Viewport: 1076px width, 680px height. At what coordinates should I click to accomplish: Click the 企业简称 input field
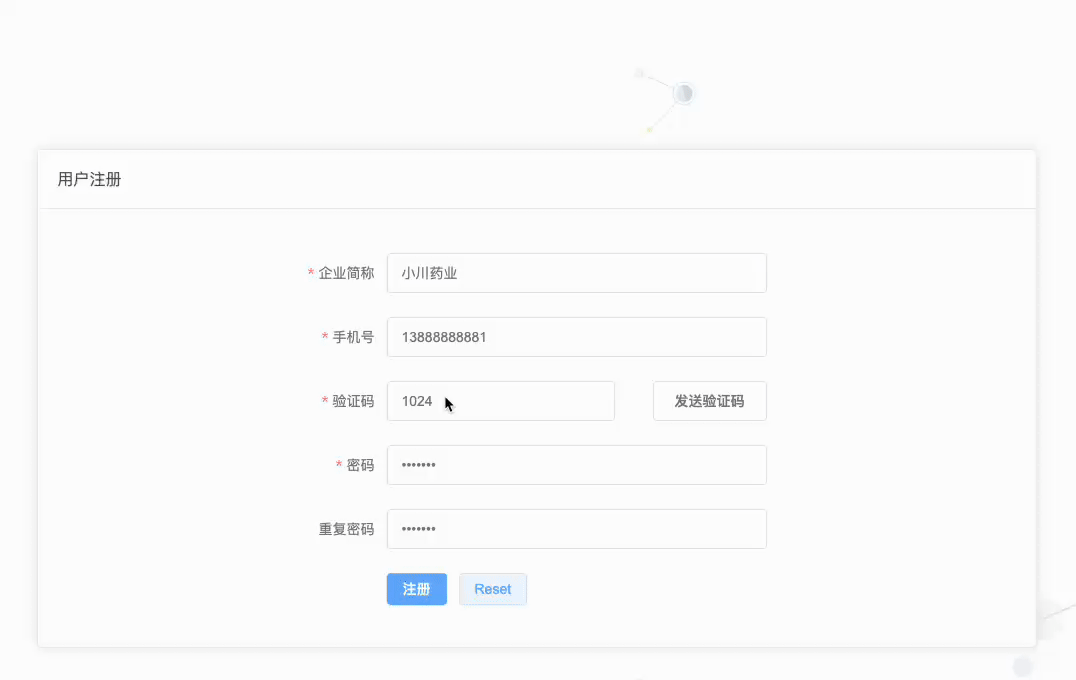pyautogui.click(x=576, y=273)
